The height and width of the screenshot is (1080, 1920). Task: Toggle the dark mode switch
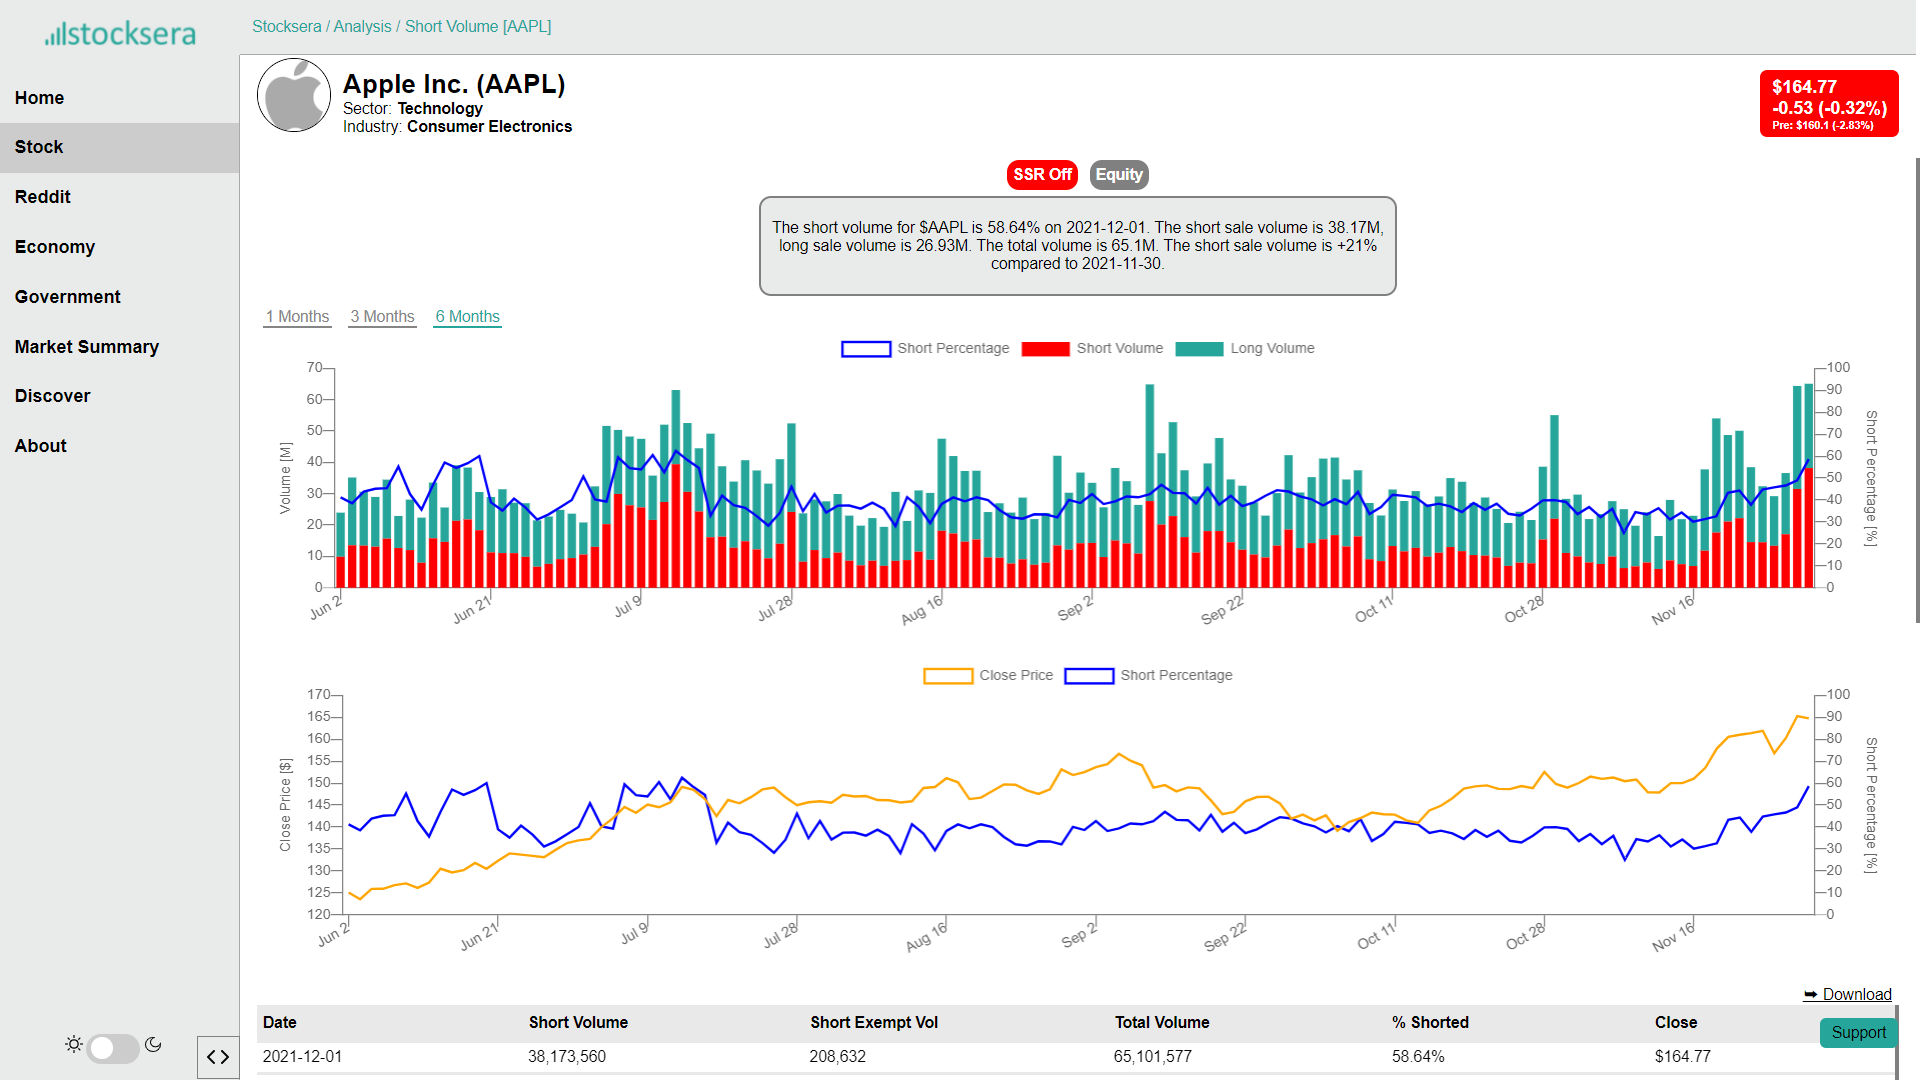(112, 1048)
